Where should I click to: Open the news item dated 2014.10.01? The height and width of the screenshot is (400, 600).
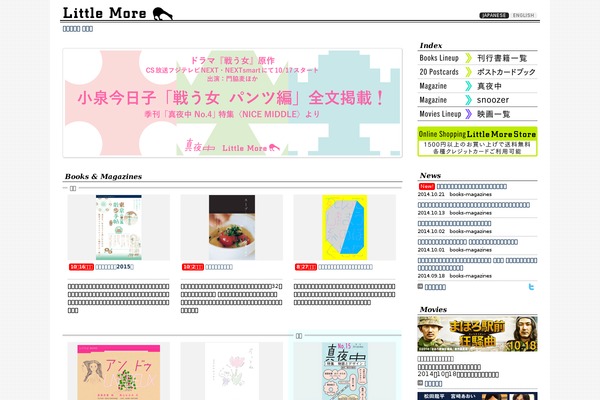coord(468,242)
